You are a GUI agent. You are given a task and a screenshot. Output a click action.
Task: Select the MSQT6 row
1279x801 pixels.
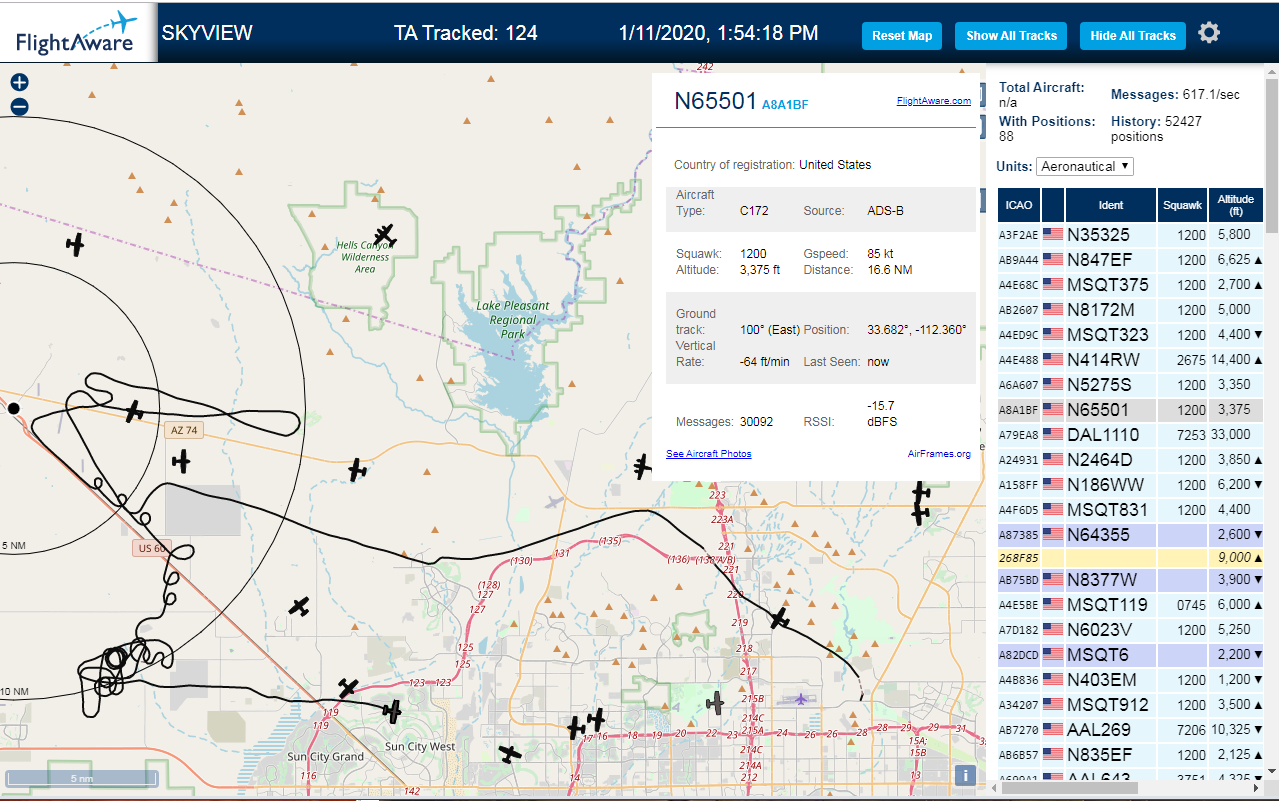tap(1131, 654)
